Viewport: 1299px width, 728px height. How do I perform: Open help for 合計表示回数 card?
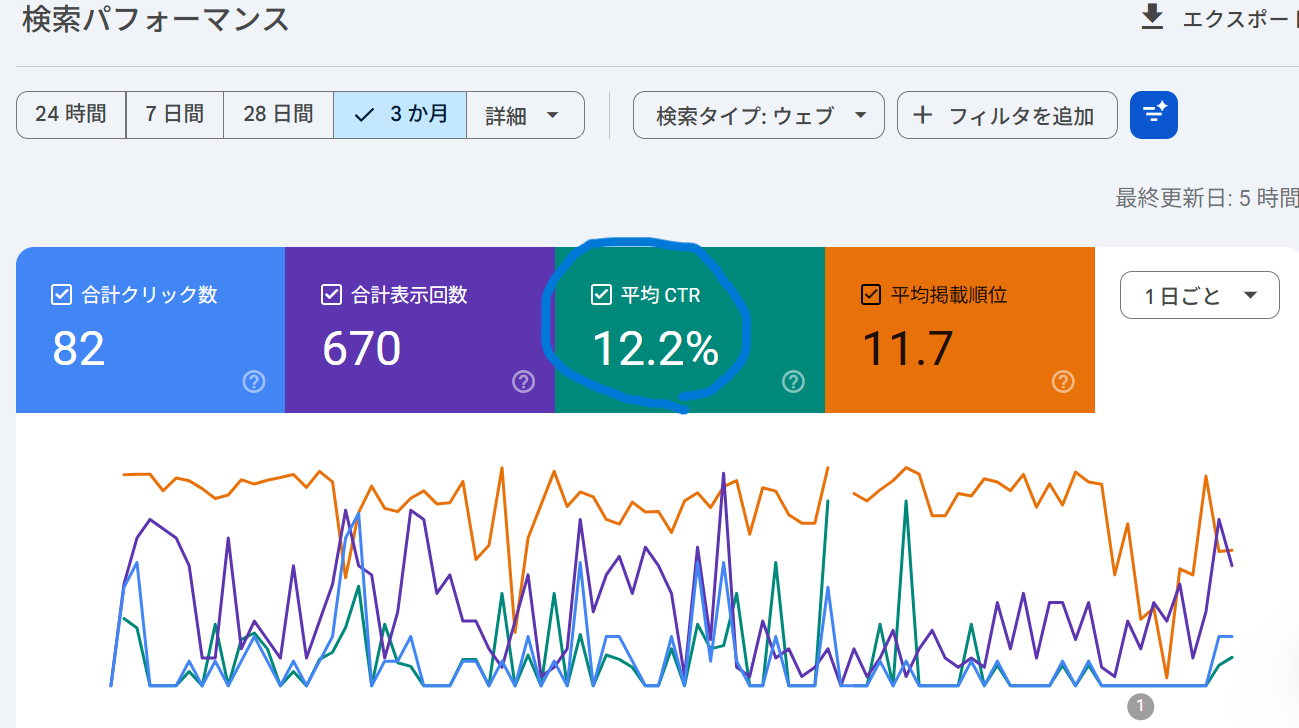524,381
